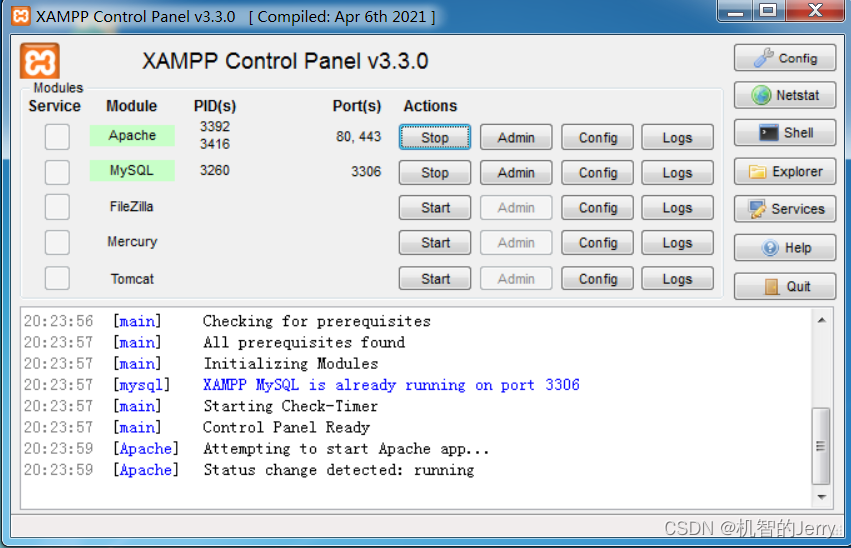Viewport: 851px width, 548px height.
Task: Open the FileZilla Config menu
Action: click(598, 208)
